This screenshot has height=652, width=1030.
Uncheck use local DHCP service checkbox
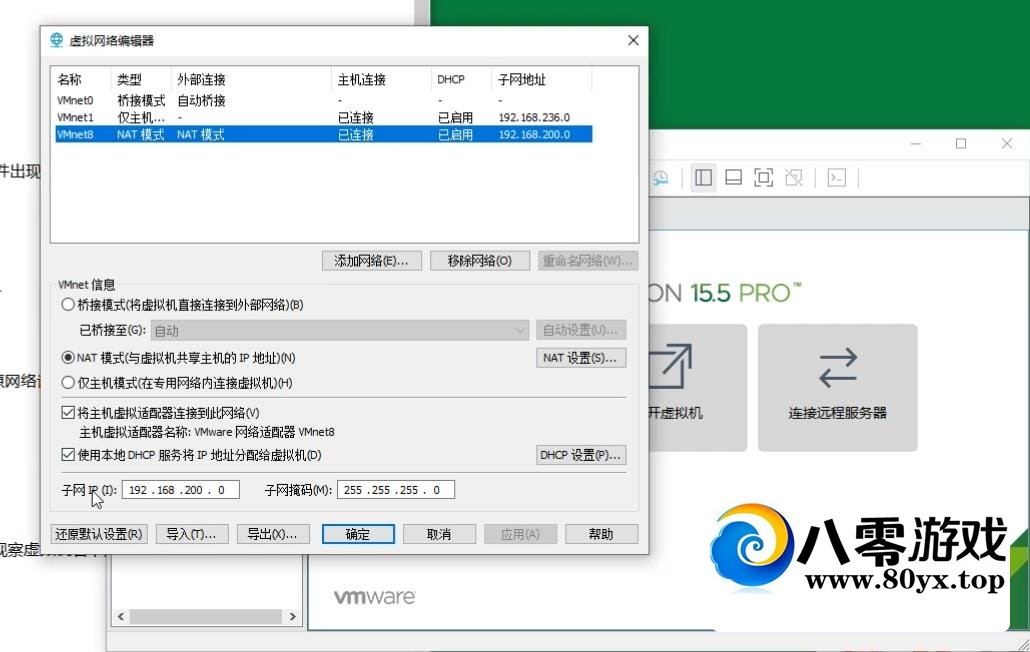[68, 454]
